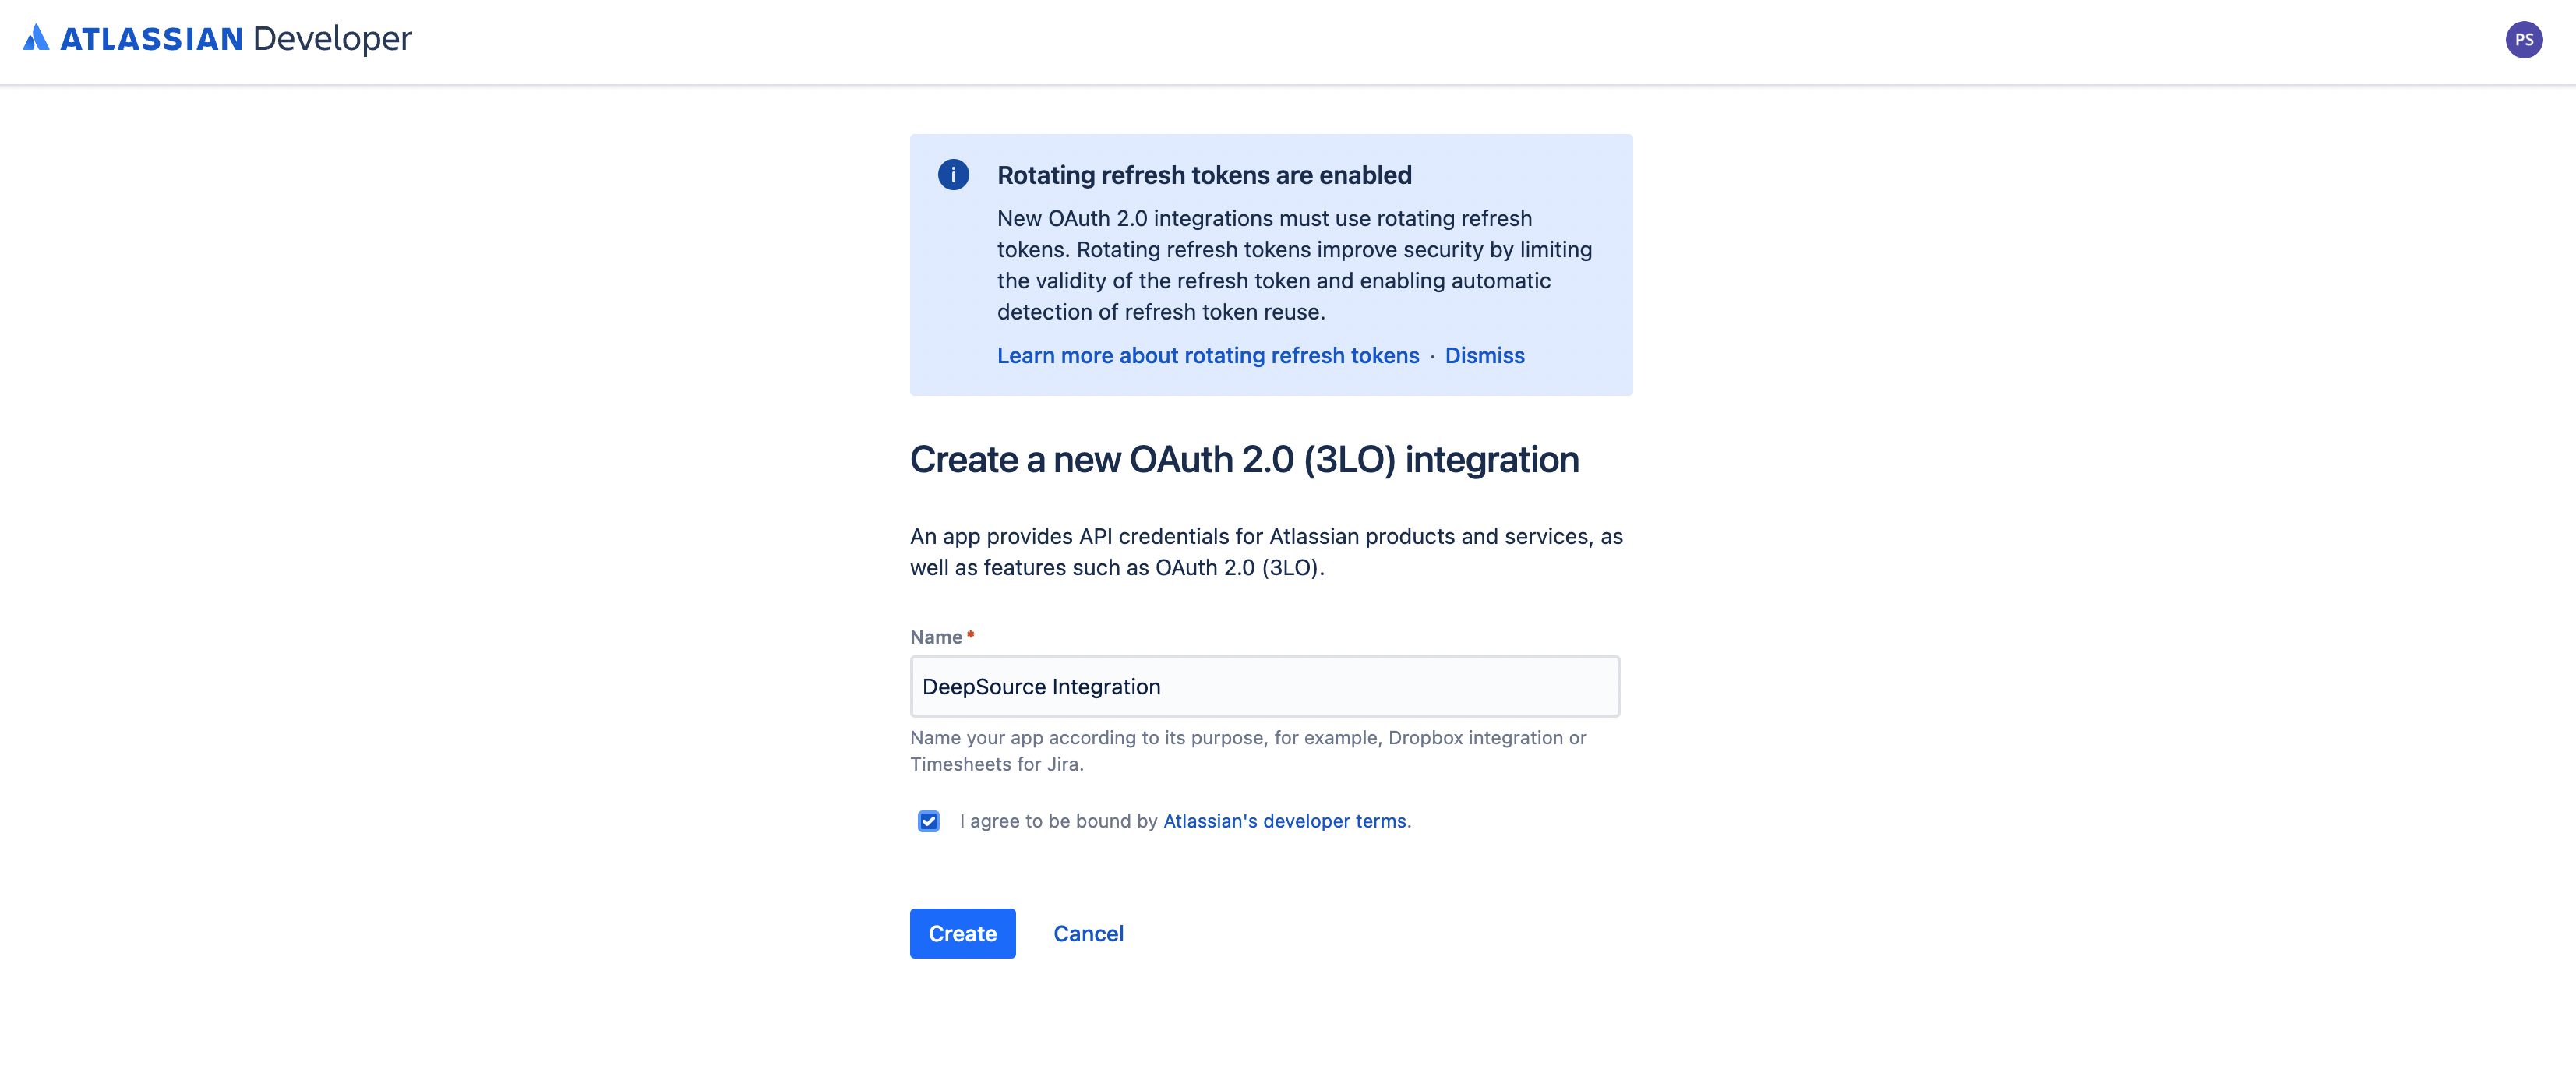Viewport: 2576px width, 1091px height.
Task: Click Cancel to abandon the integration
Action: [1088, 933]
